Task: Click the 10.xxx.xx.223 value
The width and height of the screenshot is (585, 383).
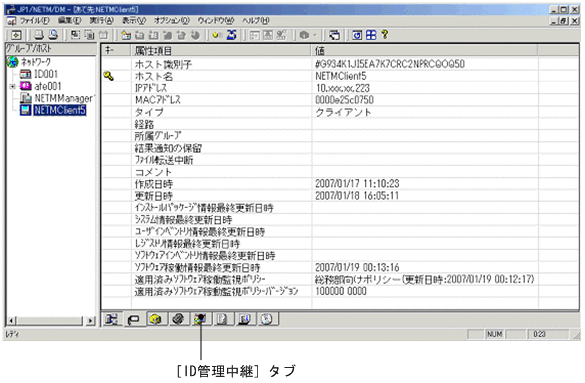Action: [342, 88]
